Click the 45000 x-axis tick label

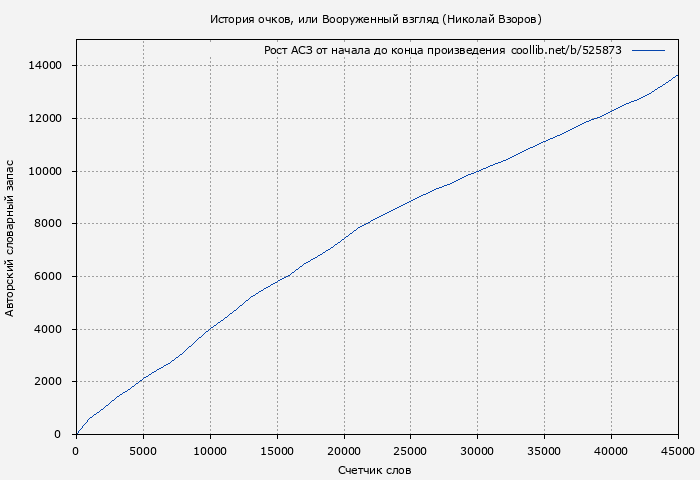(678, 450)
